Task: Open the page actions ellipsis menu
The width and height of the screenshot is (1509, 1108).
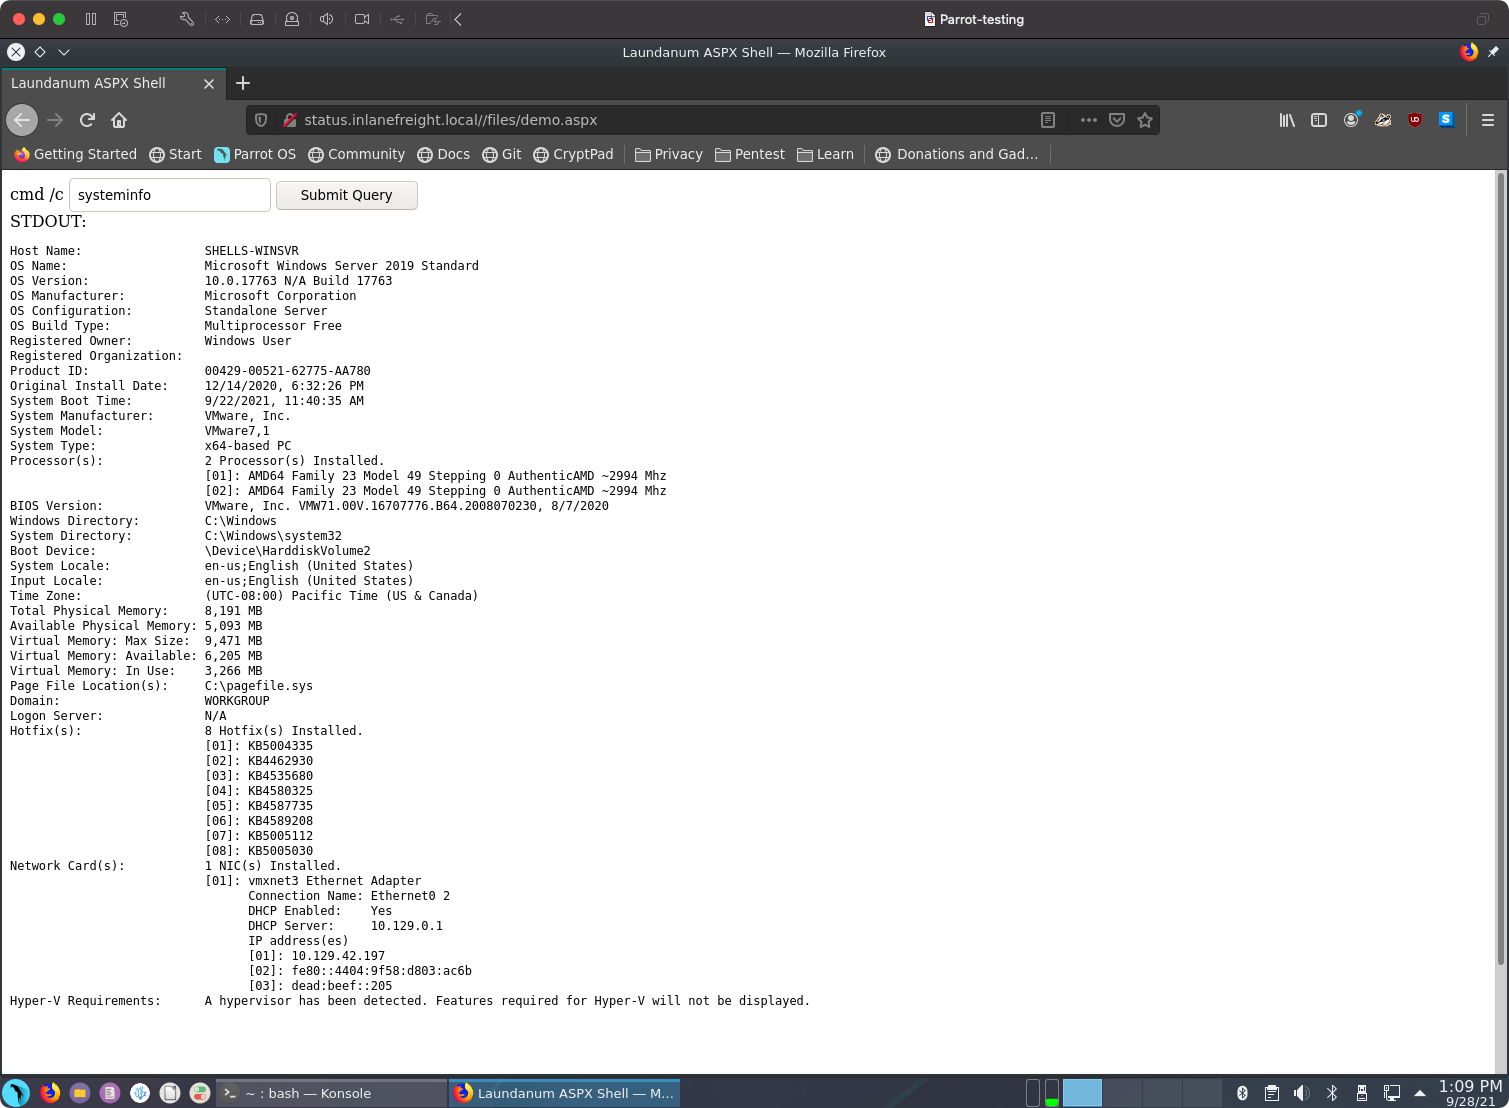Action: tap(1089, 120)
